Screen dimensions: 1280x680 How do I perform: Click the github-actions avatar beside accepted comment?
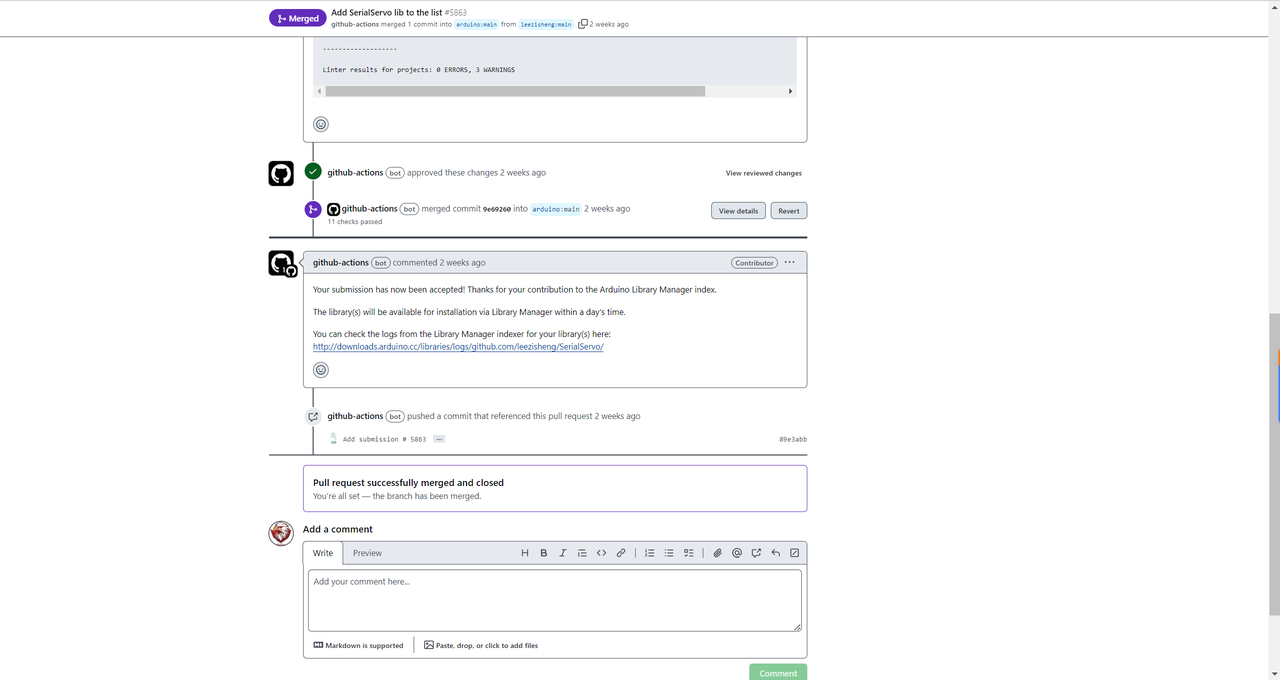tap(282, 263)
